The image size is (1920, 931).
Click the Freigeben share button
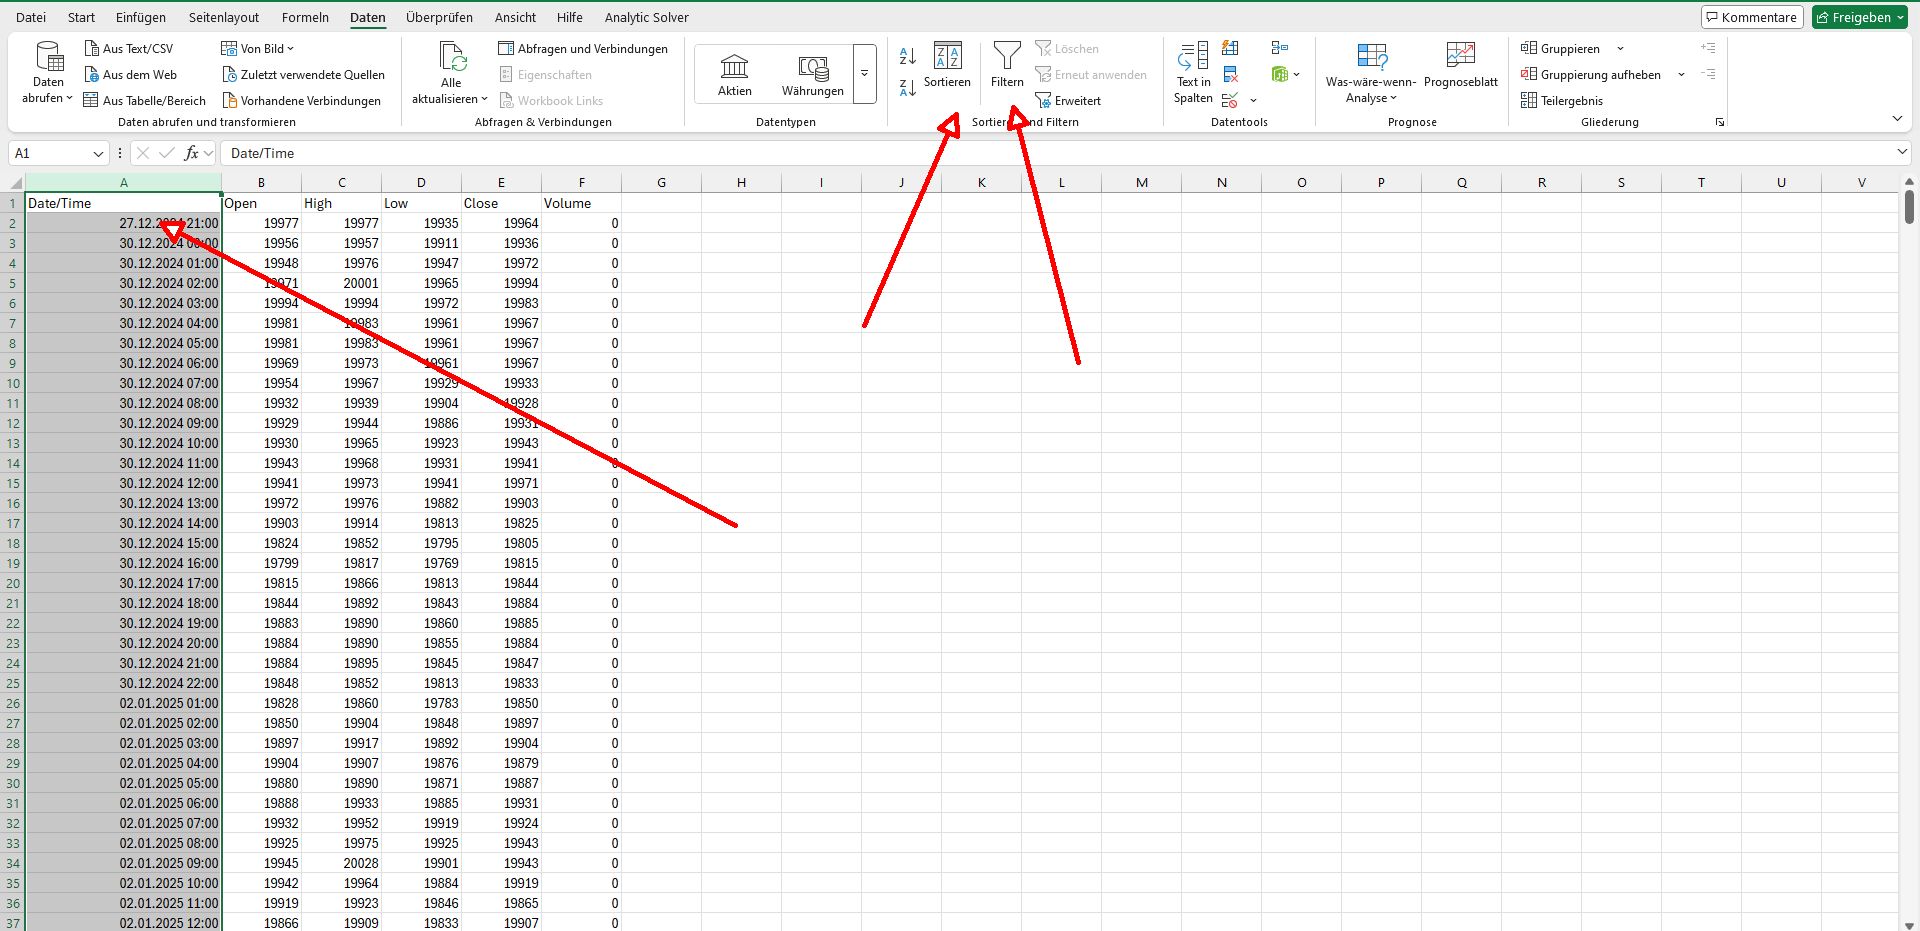(1859, 17)
